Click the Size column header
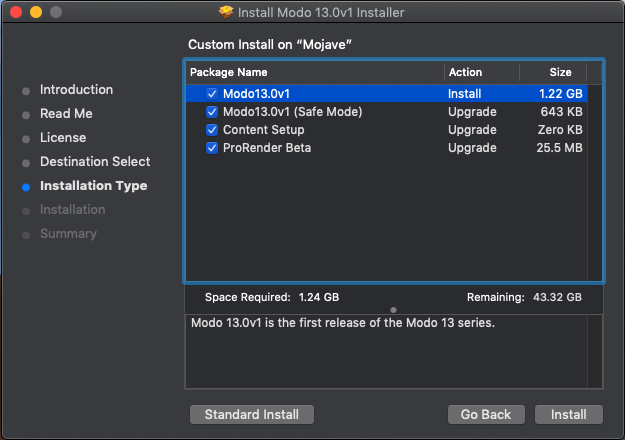 point(560,72)
